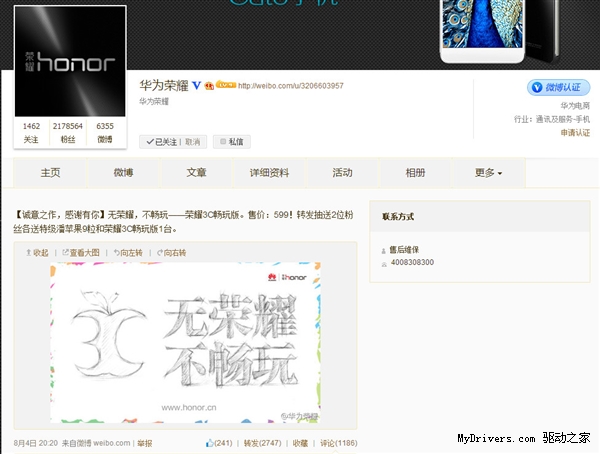Image resolution: width=600 pixels, height=454 pixels.
Task: Open the 详细资料 tab
Action: (269, 173)
